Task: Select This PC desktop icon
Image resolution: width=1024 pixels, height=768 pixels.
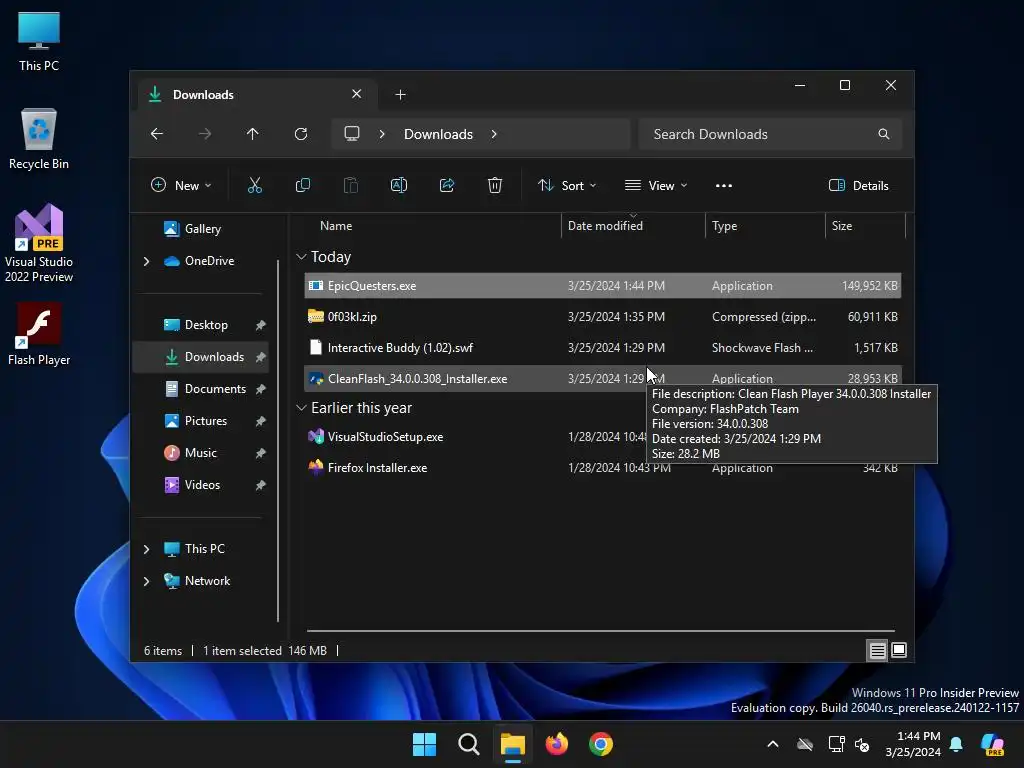Action: click(39, 41)
